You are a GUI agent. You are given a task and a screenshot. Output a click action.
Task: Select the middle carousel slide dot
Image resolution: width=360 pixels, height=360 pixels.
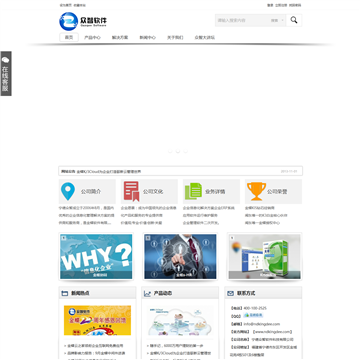pyautogui.click(x=178, y=151)
